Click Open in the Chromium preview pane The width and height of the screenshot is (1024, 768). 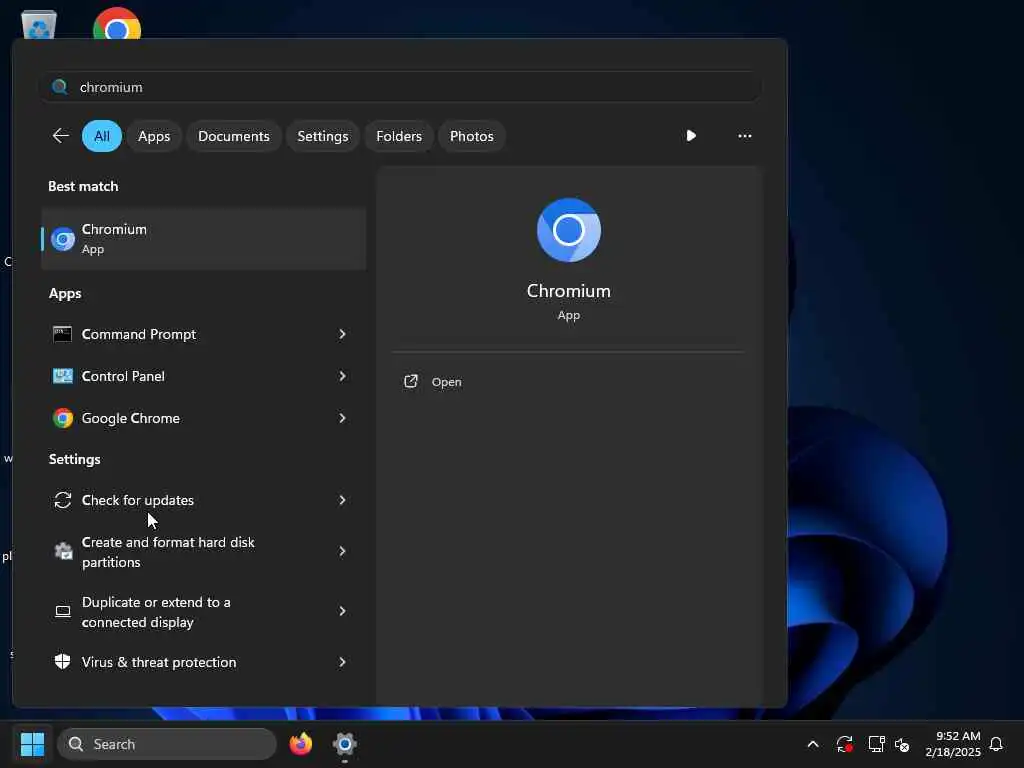(447, 382)
